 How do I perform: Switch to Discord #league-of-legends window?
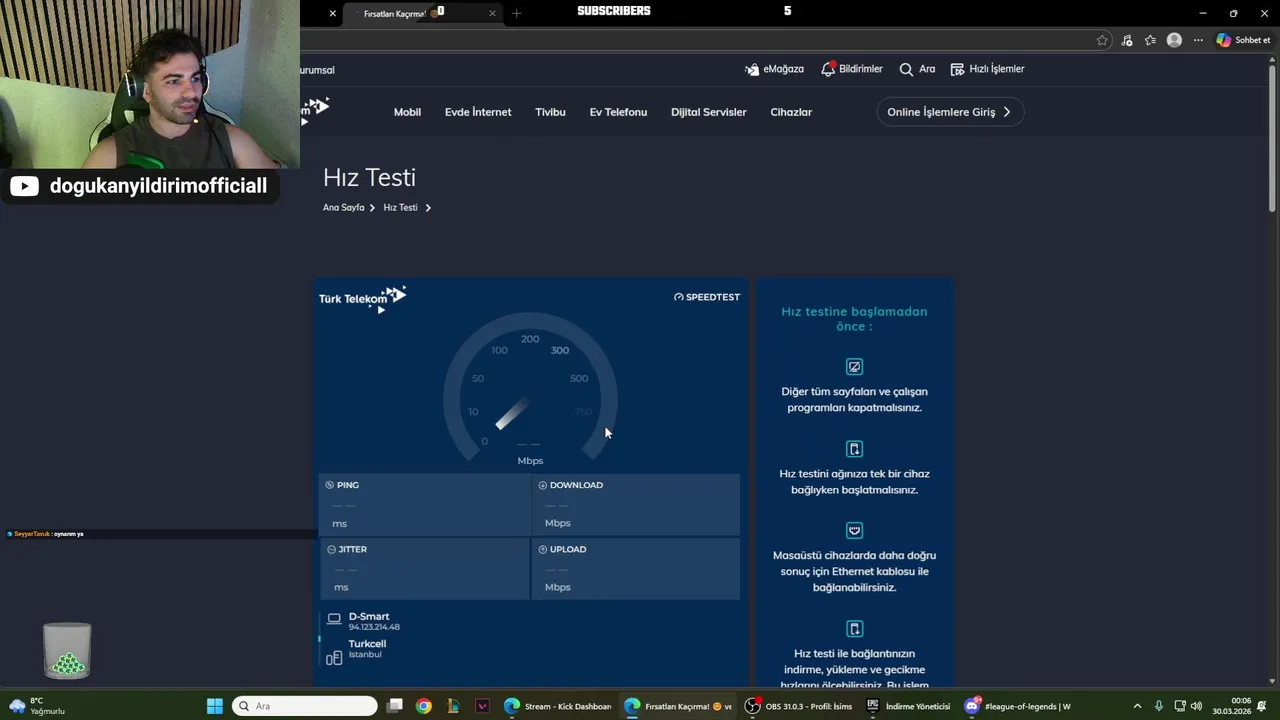pos(1017,706)
